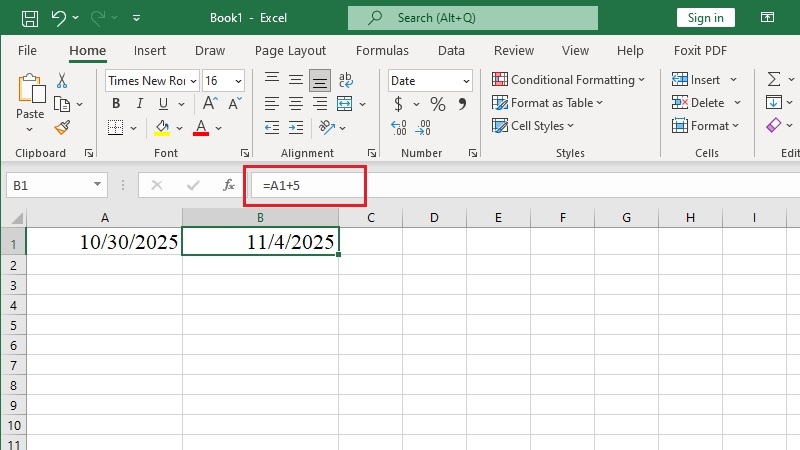Viewport: 800px width, 450px height.
Task: Open Conditional Formatting menu
Action: (568, 80)
